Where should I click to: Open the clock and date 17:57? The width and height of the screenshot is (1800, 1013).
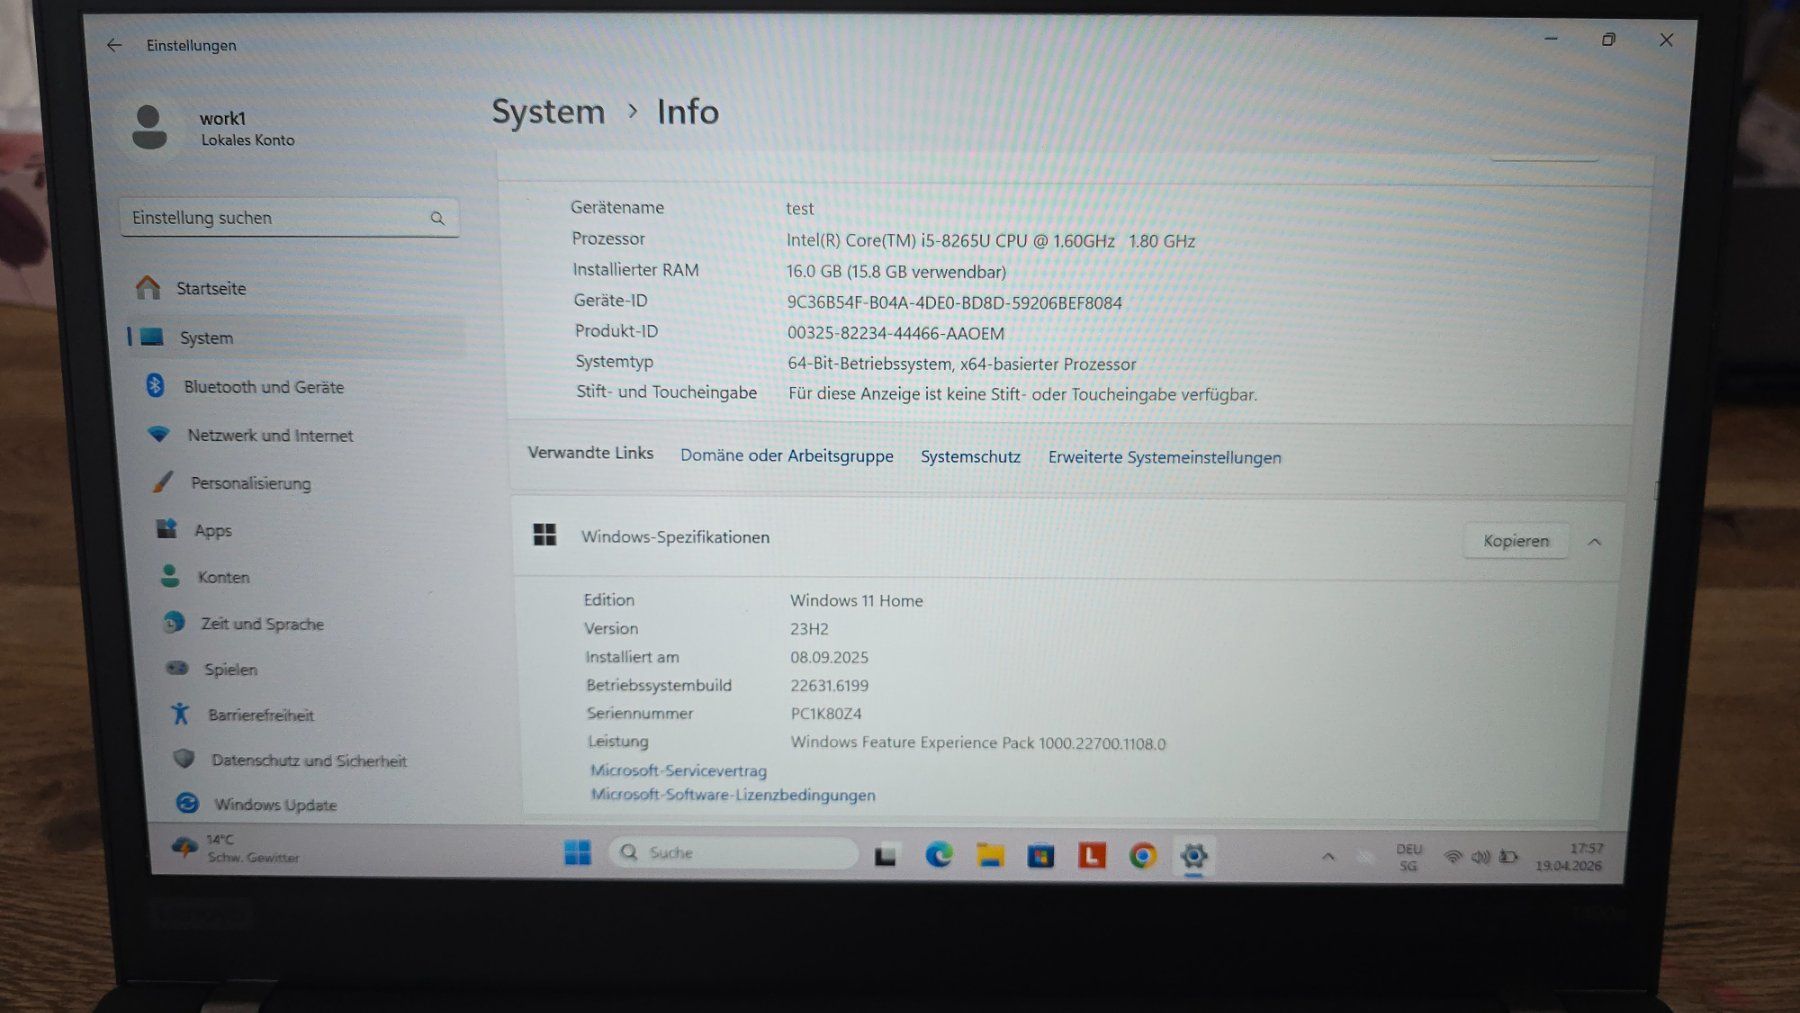(1569, 858)
